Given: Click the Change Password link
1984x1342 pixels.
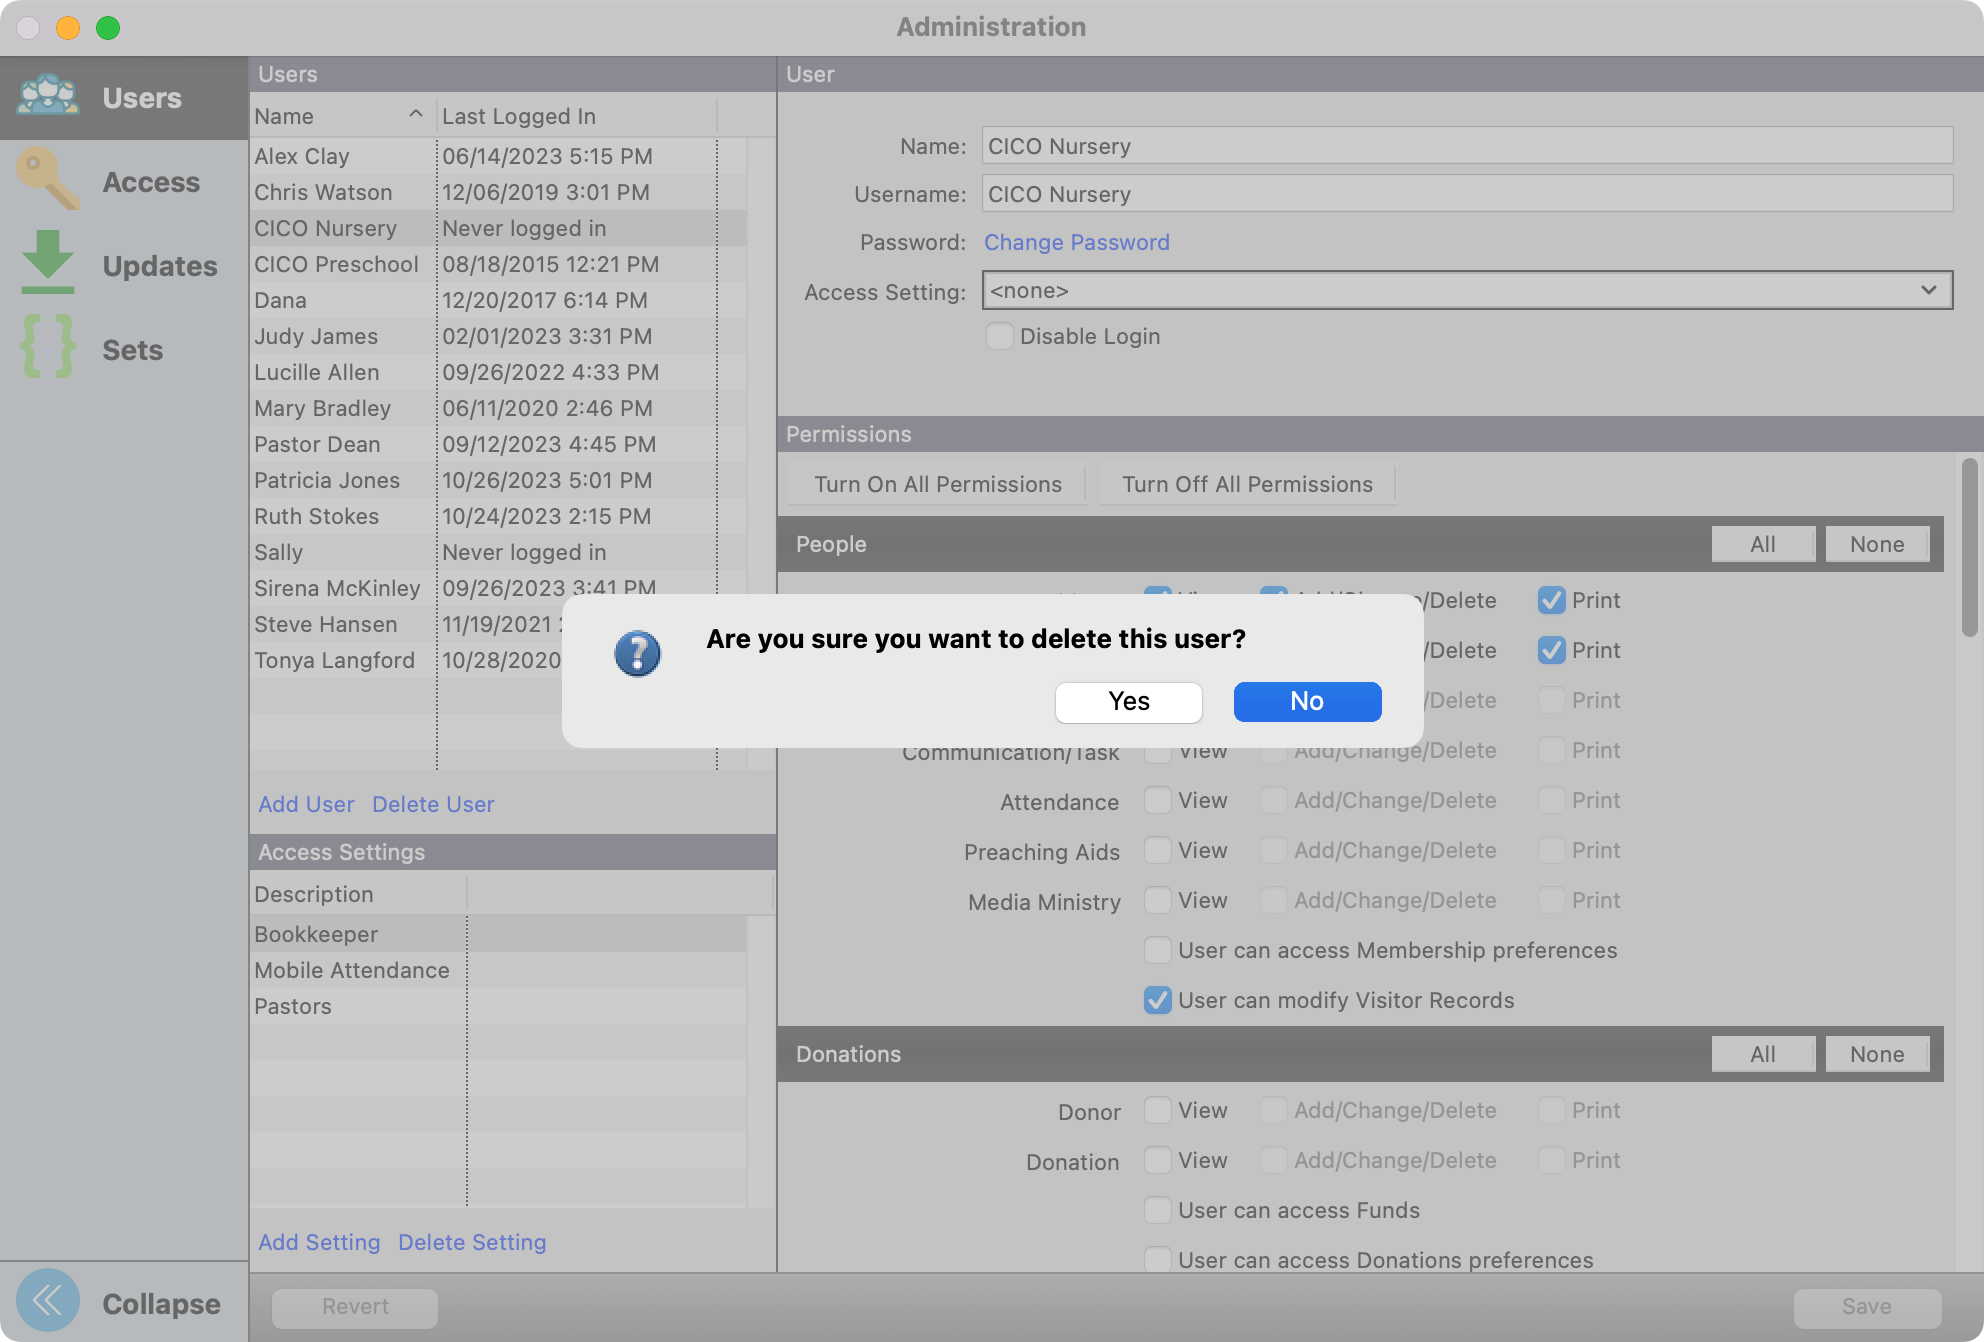Looking at the screenshot, I should [1076, 242].
